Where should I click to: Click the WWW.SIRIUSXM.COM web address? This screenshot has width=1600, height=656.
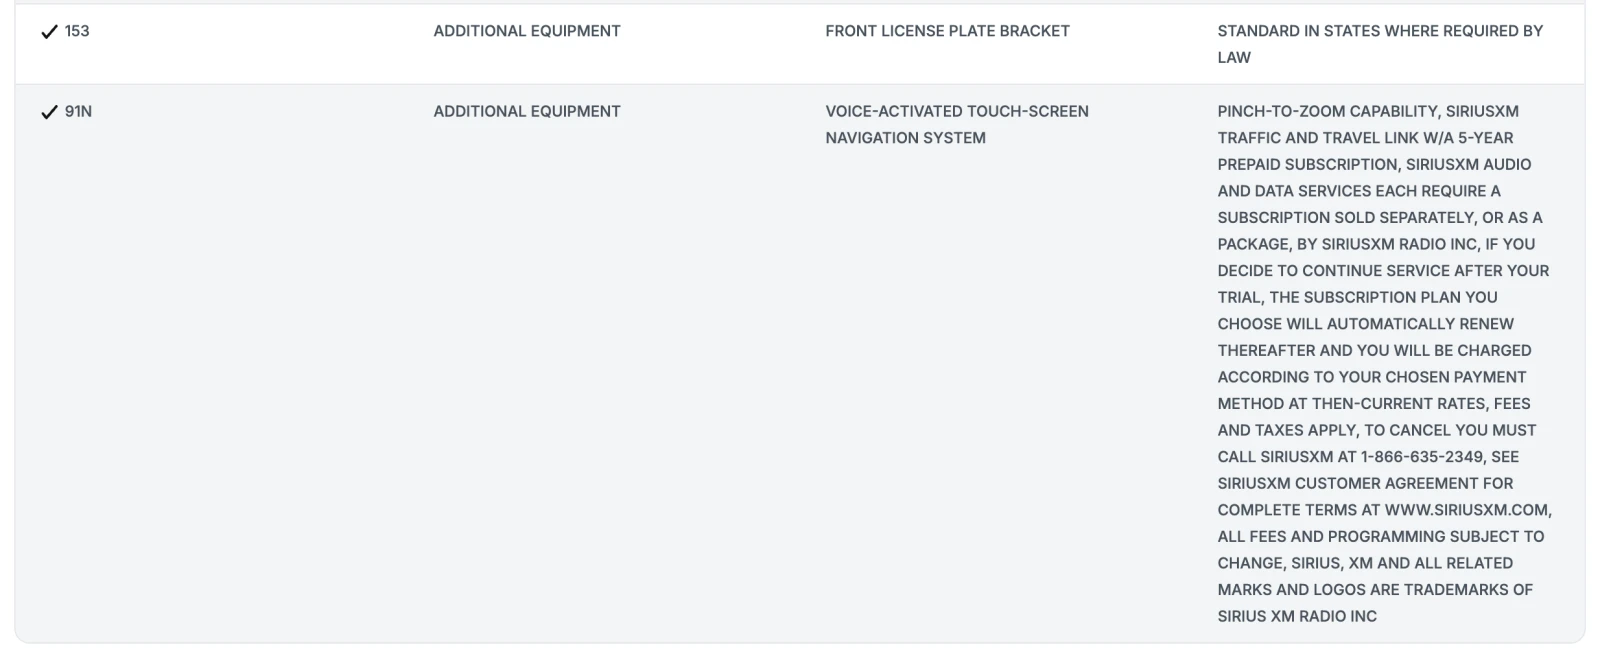pyautogui.click(x=1466, y=509)
